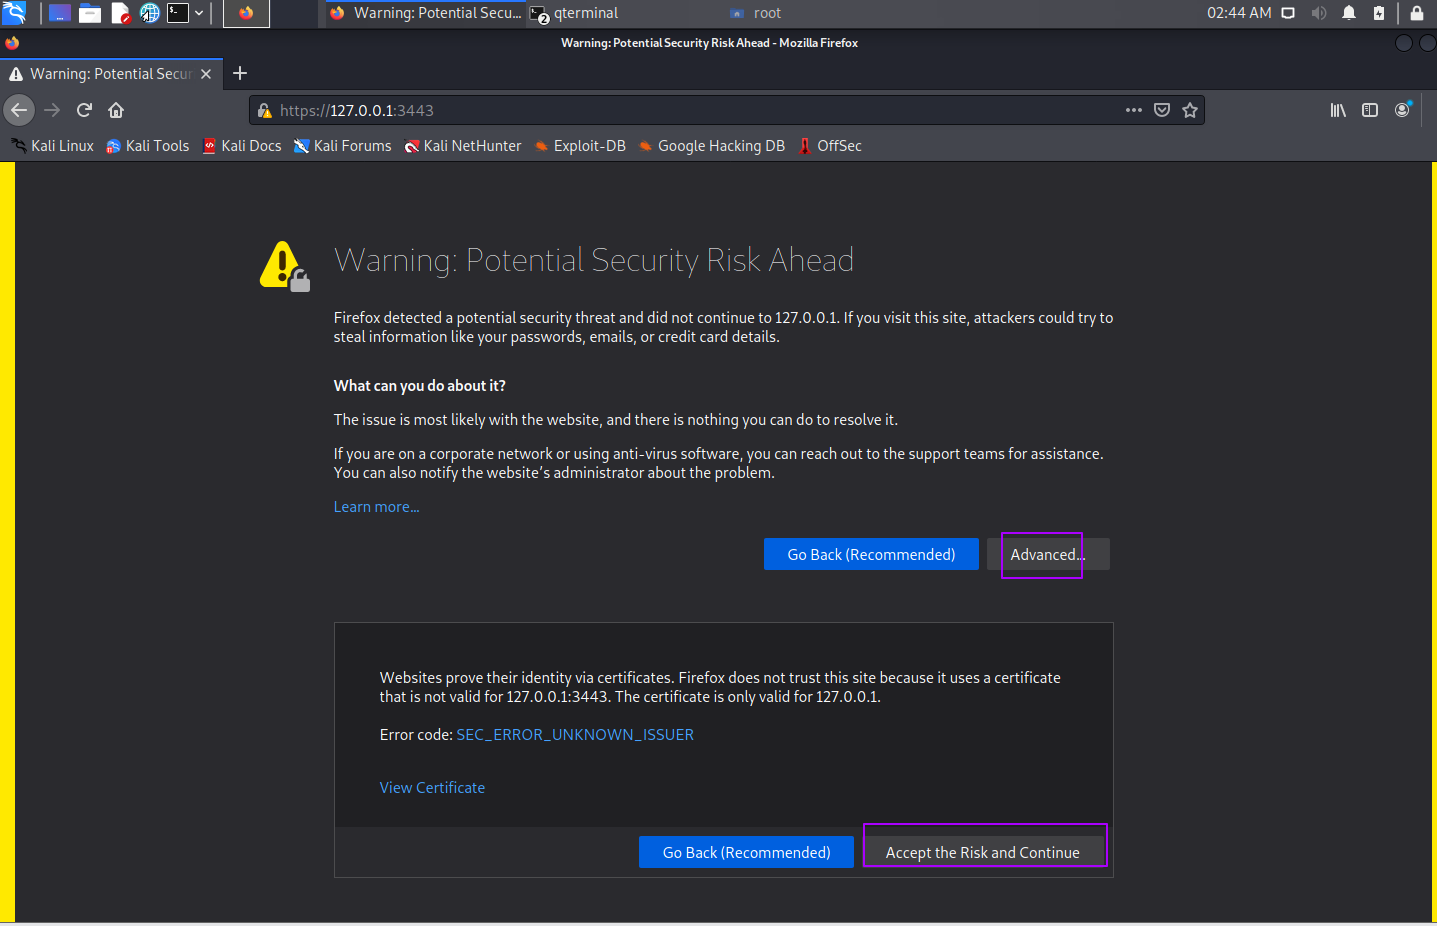Click the Firefox back arrow button

click(19, 110)
